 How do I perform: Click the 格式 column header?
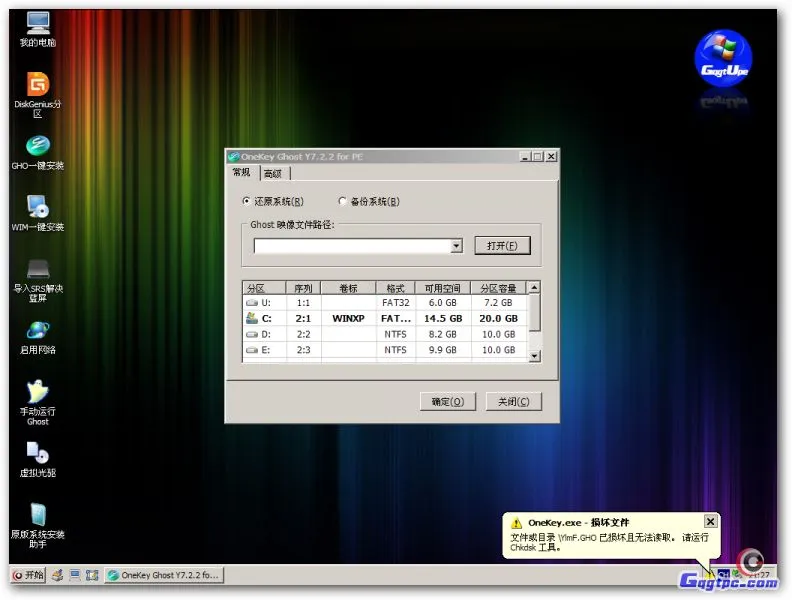(x=395, y=288)
